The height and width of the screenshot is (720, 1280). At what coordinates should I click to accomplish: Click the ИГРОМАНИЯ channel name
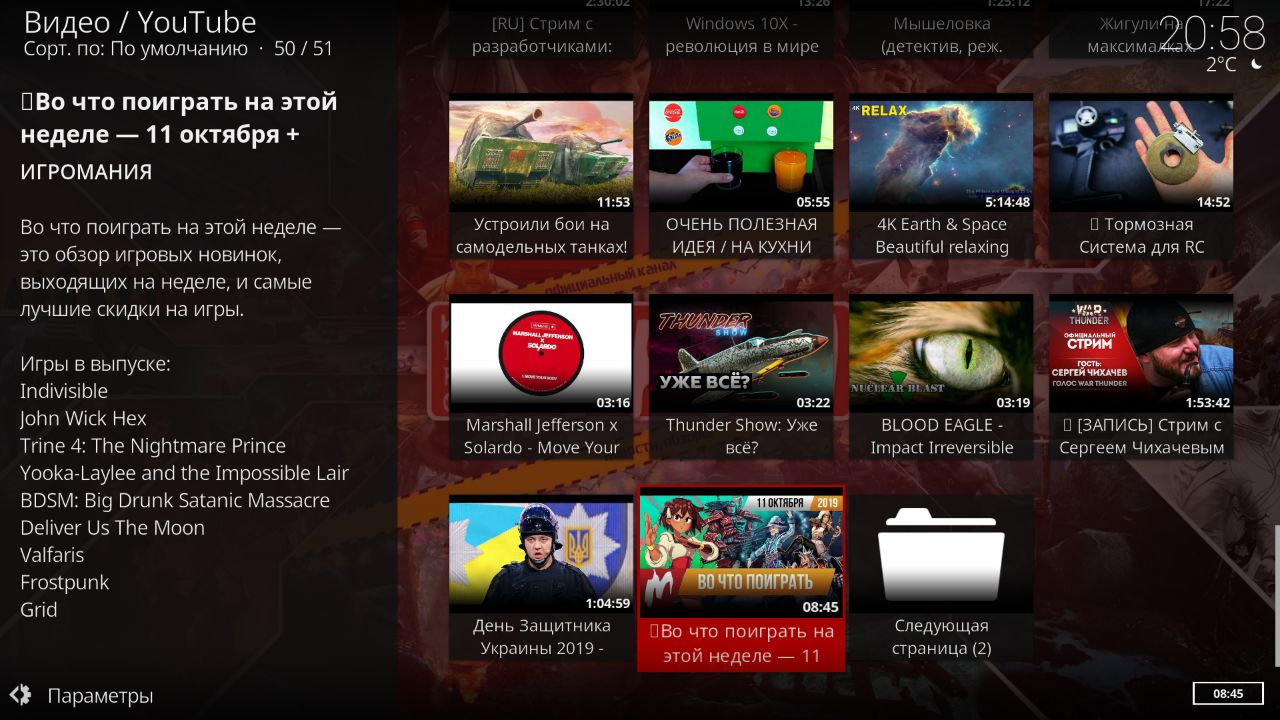point(86,172)
